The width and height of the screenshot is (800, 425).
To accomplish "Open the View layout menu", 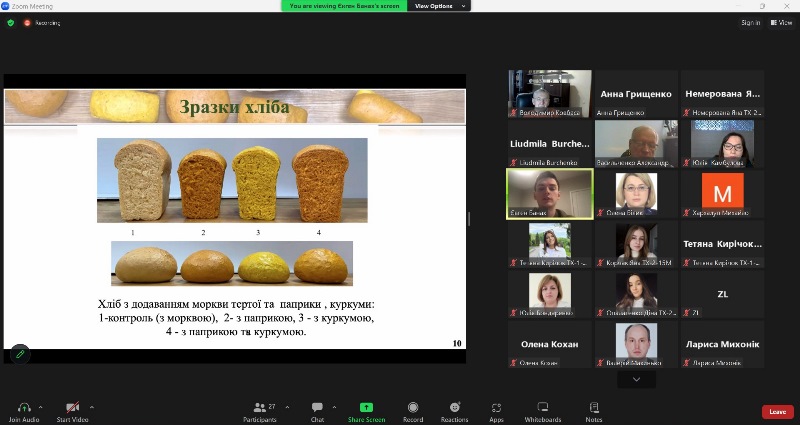I will (782, 22).
